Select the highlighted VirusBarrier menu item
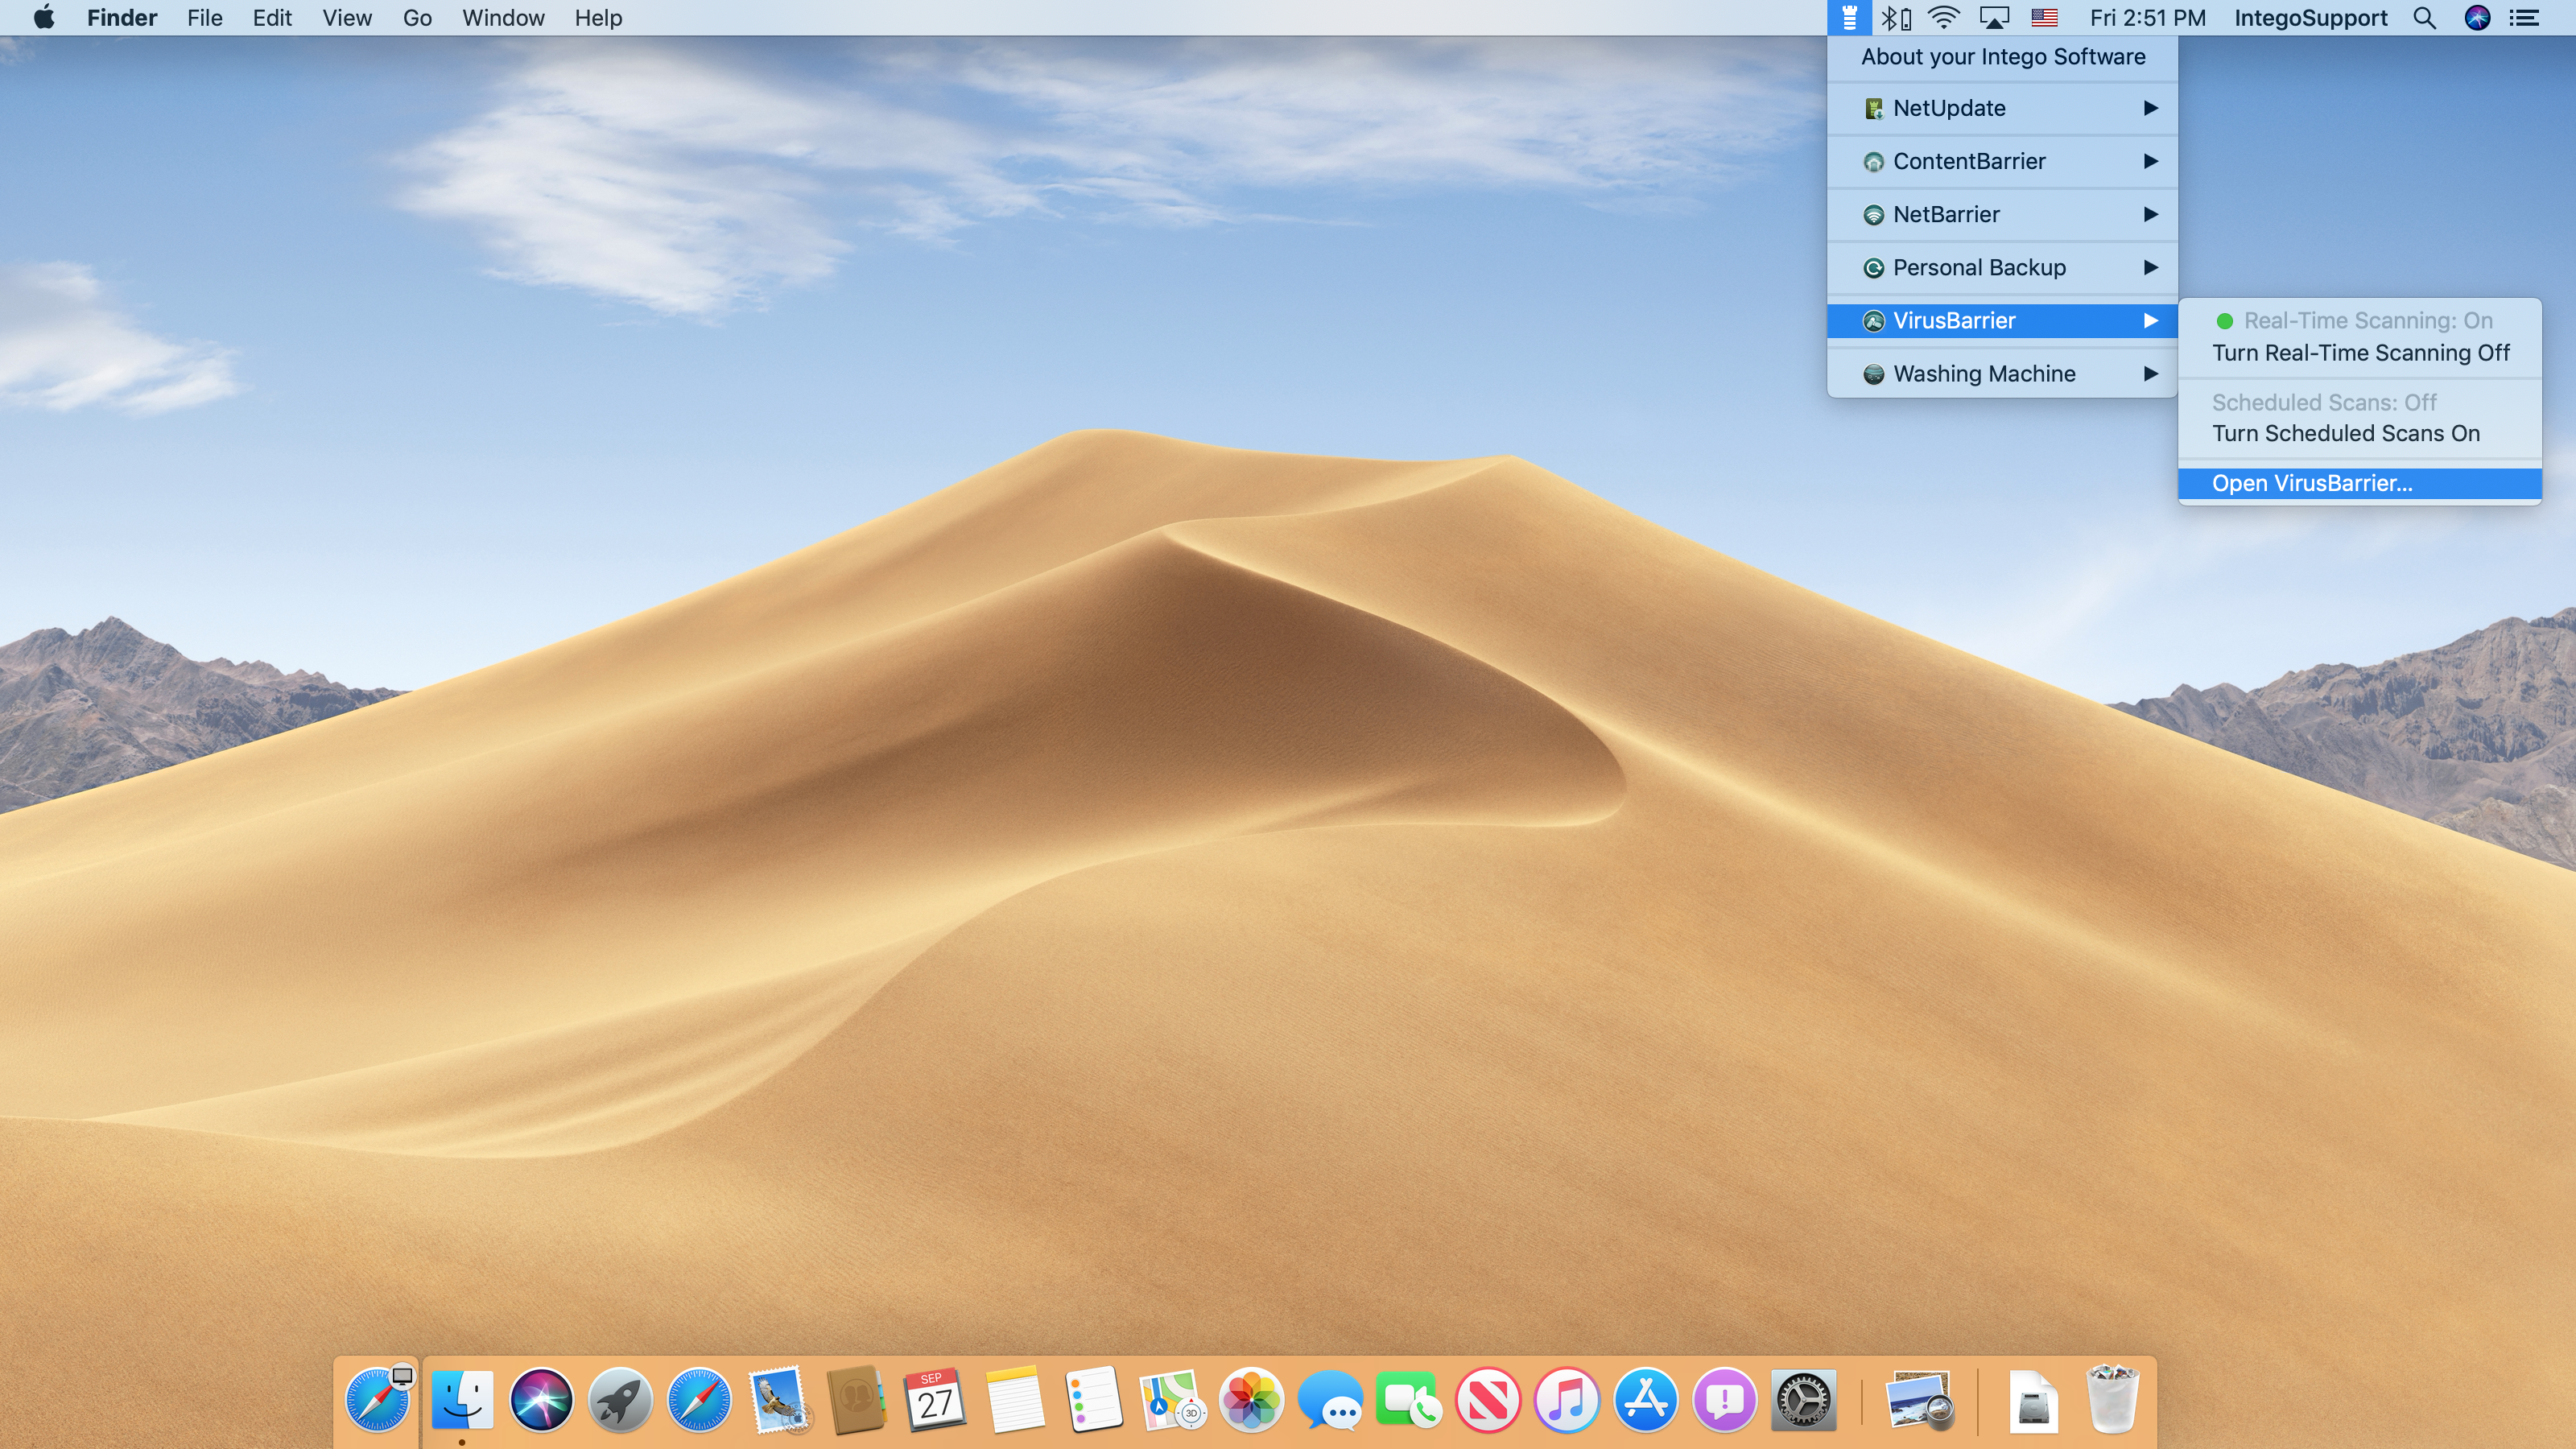The image size is (2576, 1449). click(x=2002, y=321)
